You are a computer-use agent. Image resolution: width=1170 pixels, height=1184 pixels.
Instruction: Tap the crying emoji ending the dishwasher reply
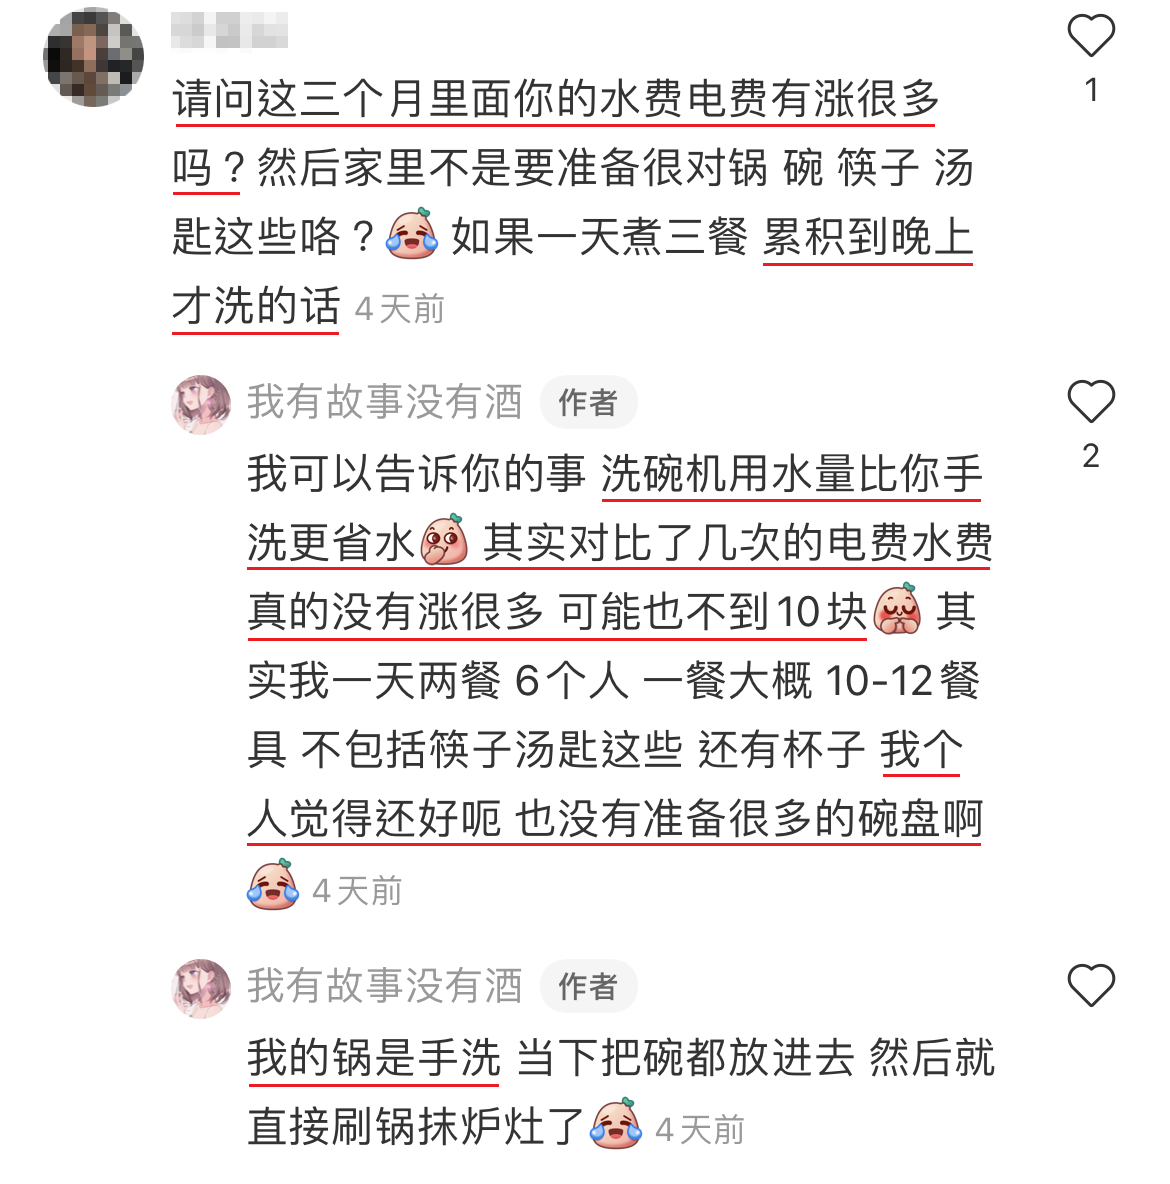point(273,884)
